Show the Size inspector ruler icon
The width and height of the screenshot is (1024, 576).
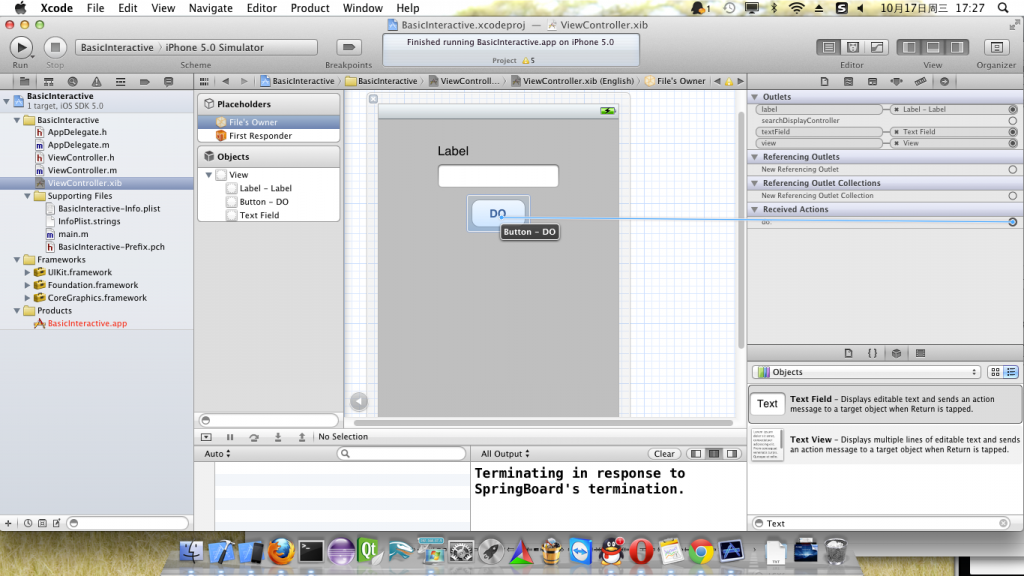point(920,82)
